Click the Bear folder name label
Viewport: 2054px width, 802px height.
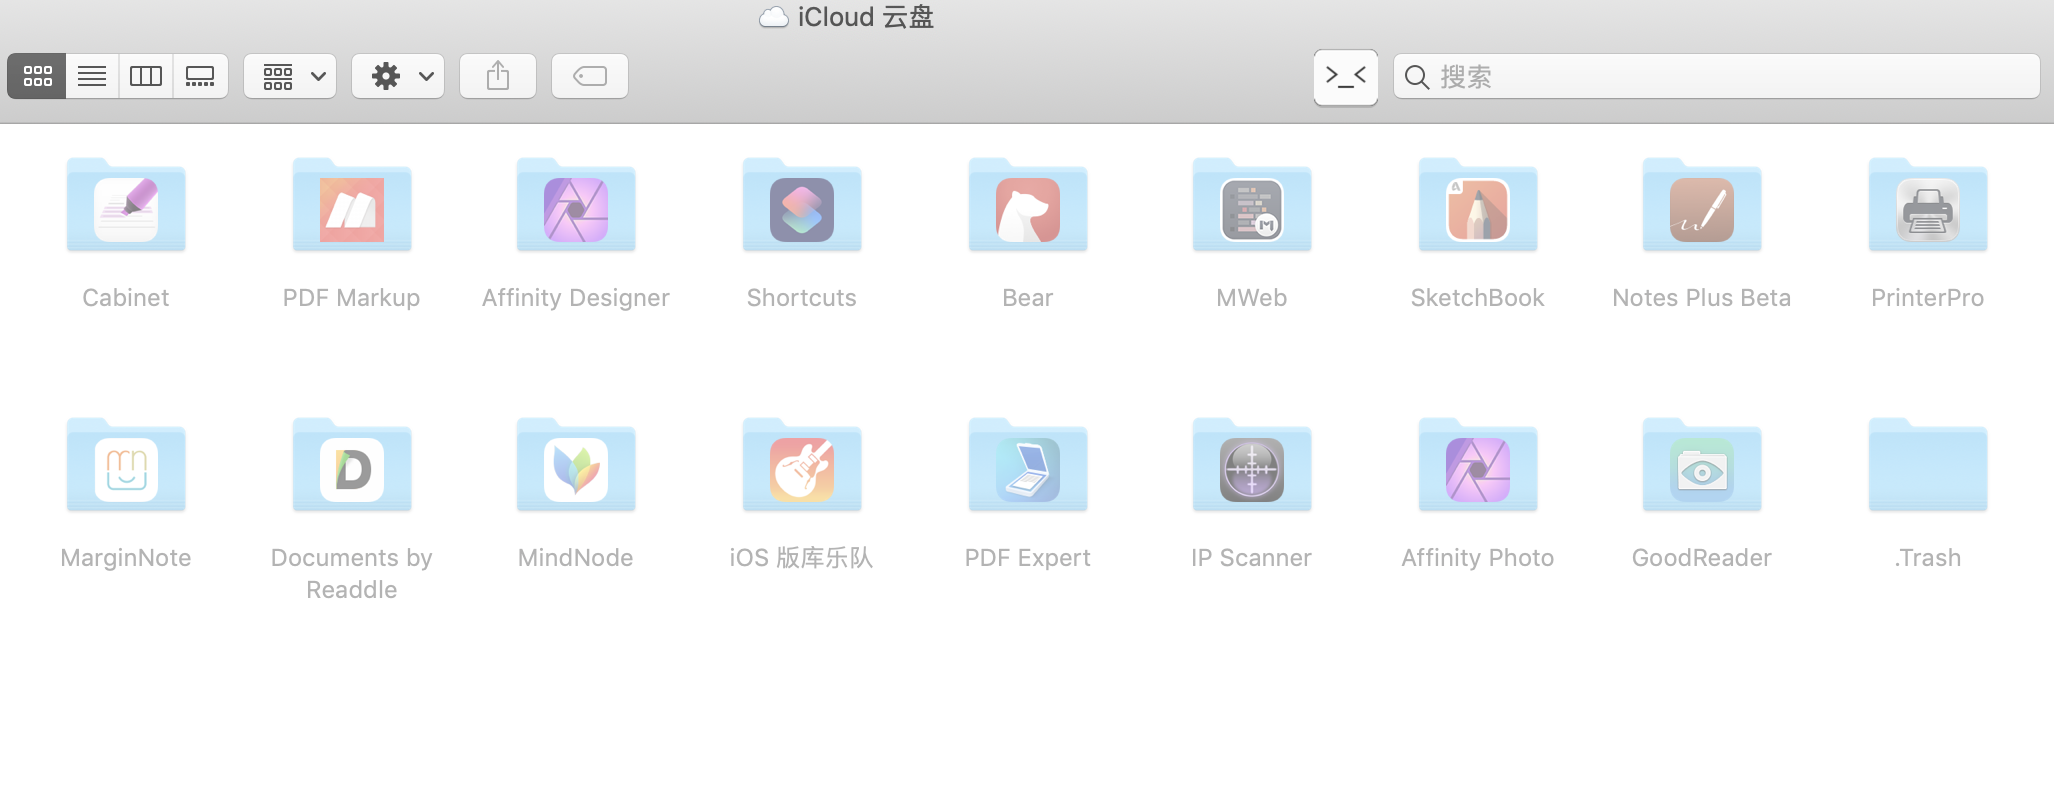1028,298
